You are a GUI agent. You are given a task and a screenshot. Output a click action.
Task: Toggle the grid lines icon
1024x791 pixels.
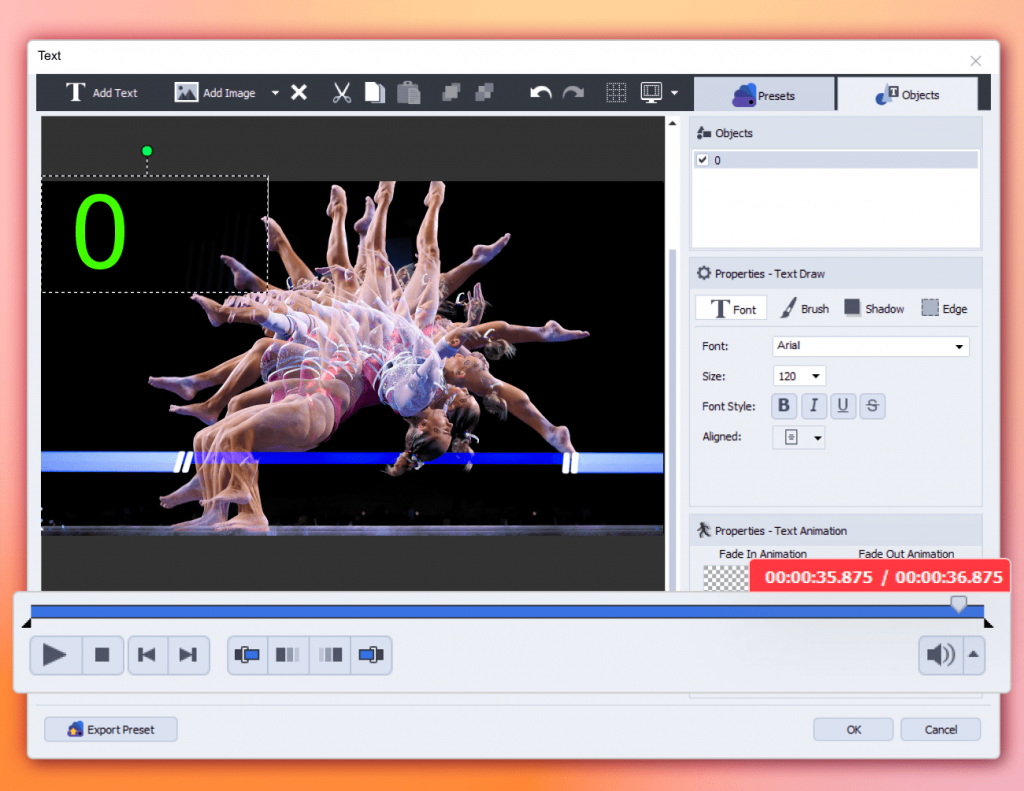tap(617, 93)
